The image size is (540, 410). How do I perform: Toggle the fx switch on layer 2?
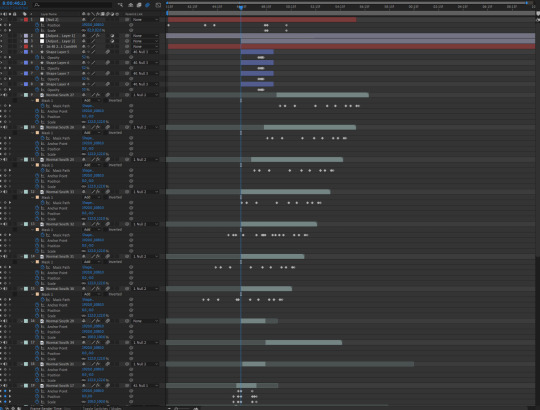pos(98,36)
